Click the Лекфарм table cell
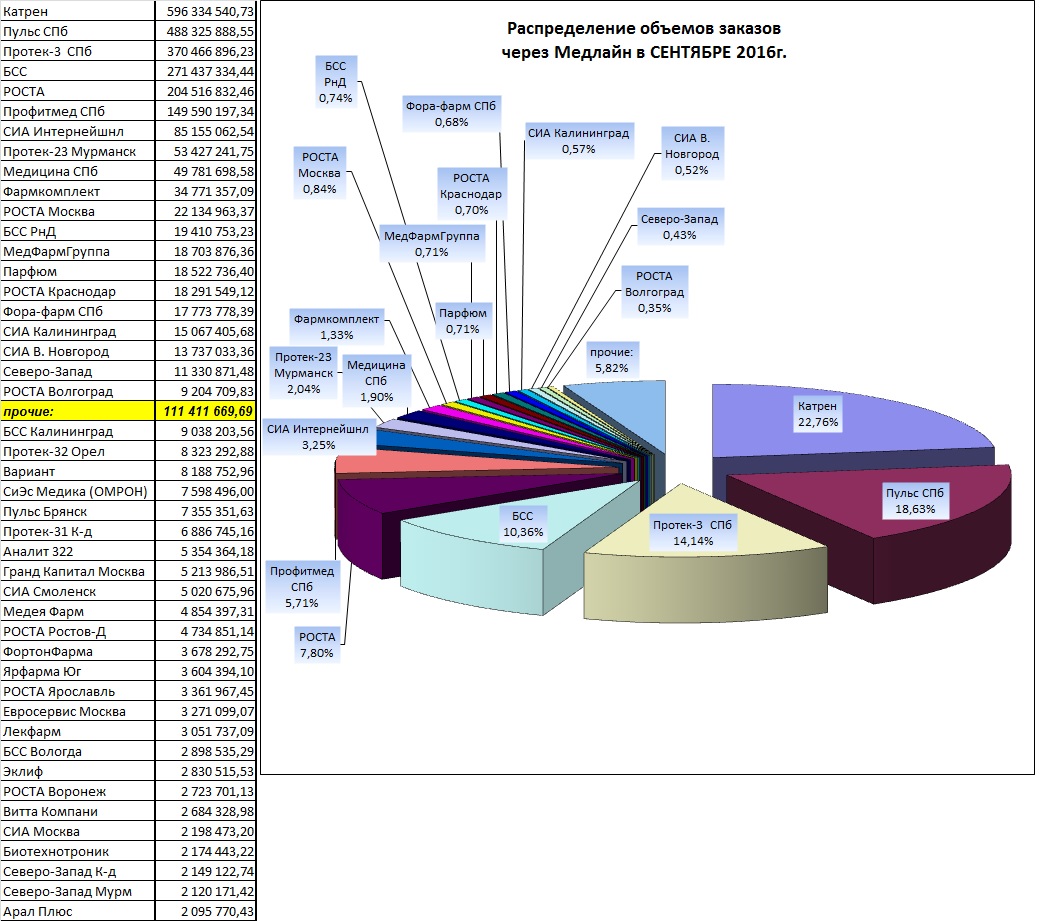 78,731
